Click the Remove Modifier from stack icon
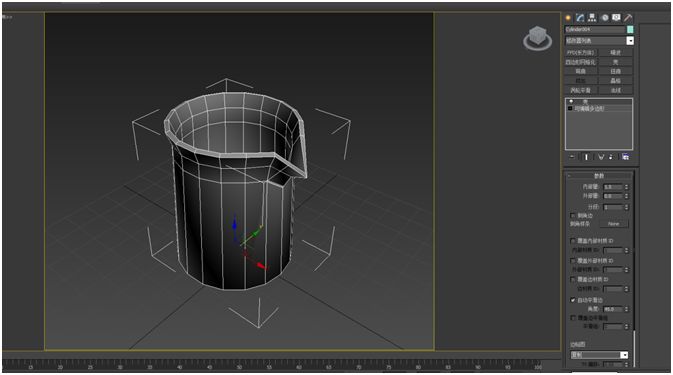673x375 pixels. [611, 157]
